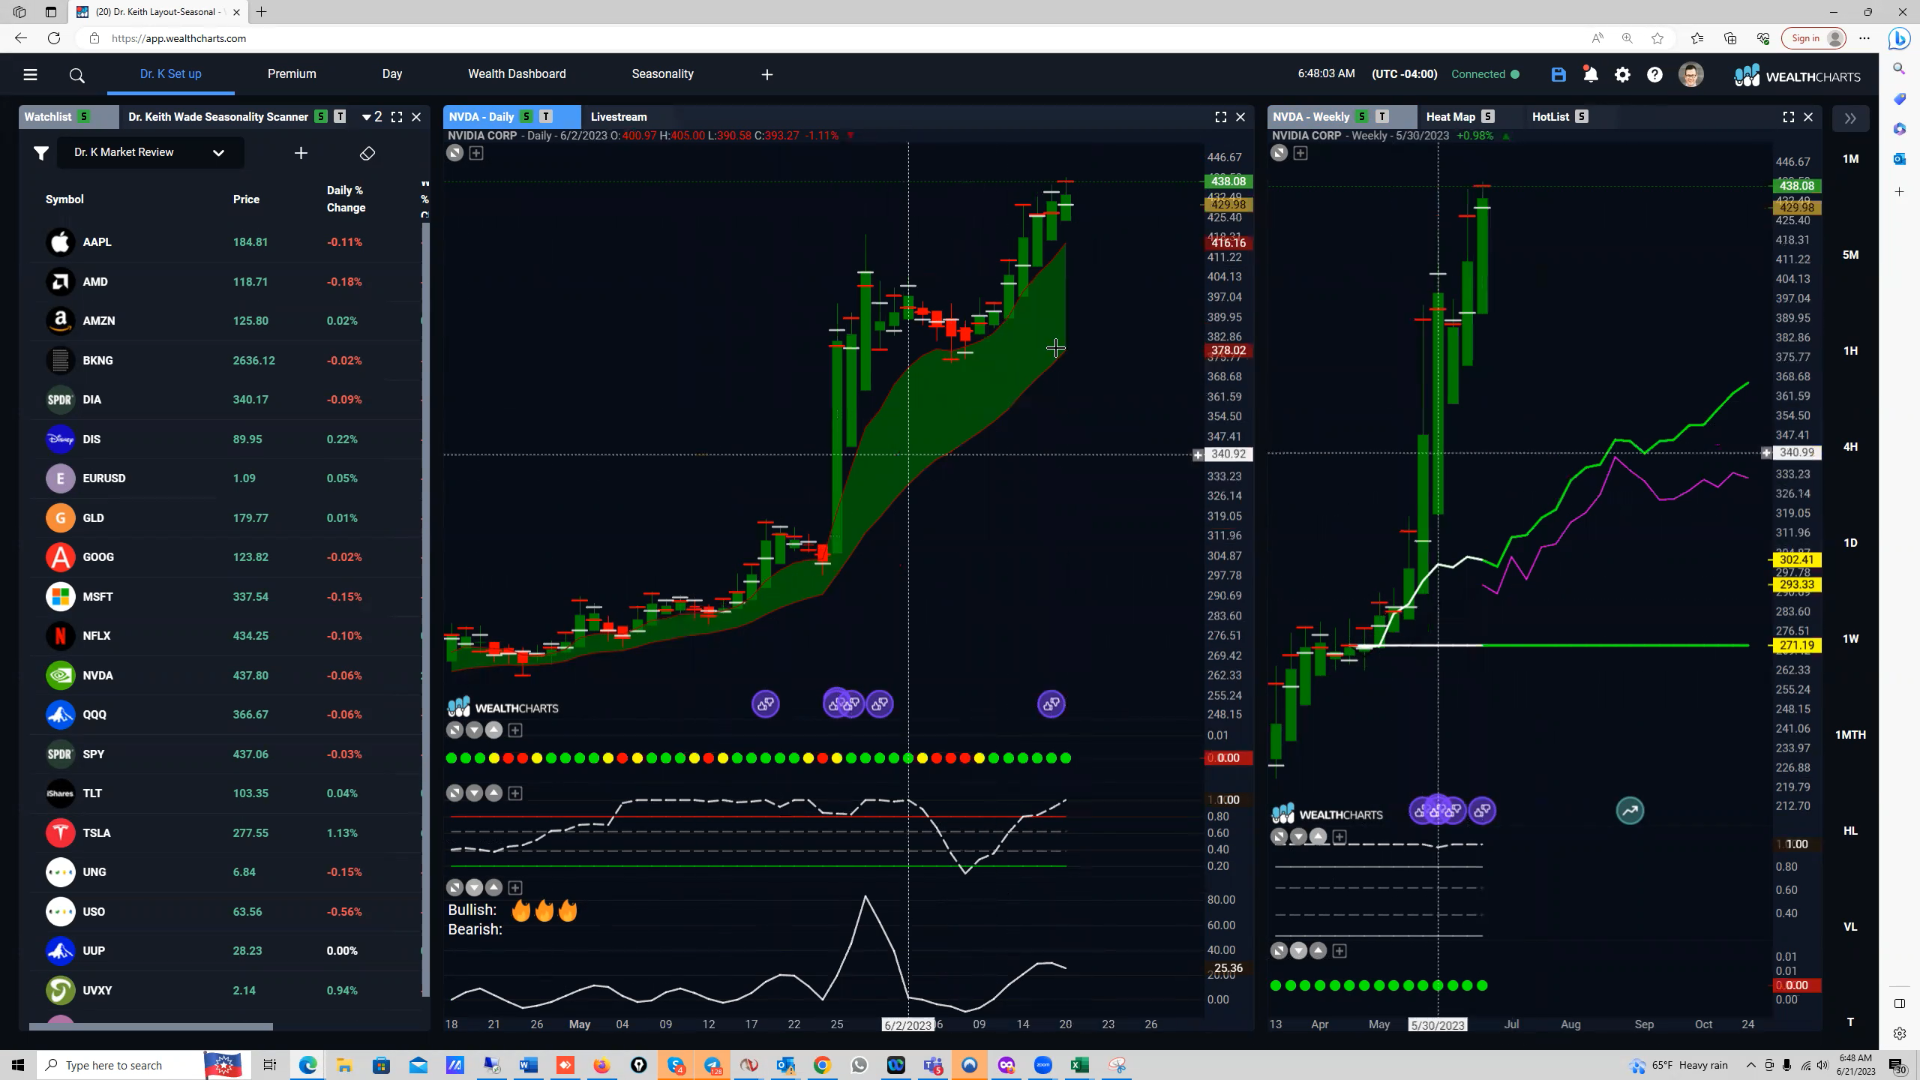The image size is (1920, 1080).
Task: Select the 1MTH timeframe button
Action: [x=1851, y=735]
